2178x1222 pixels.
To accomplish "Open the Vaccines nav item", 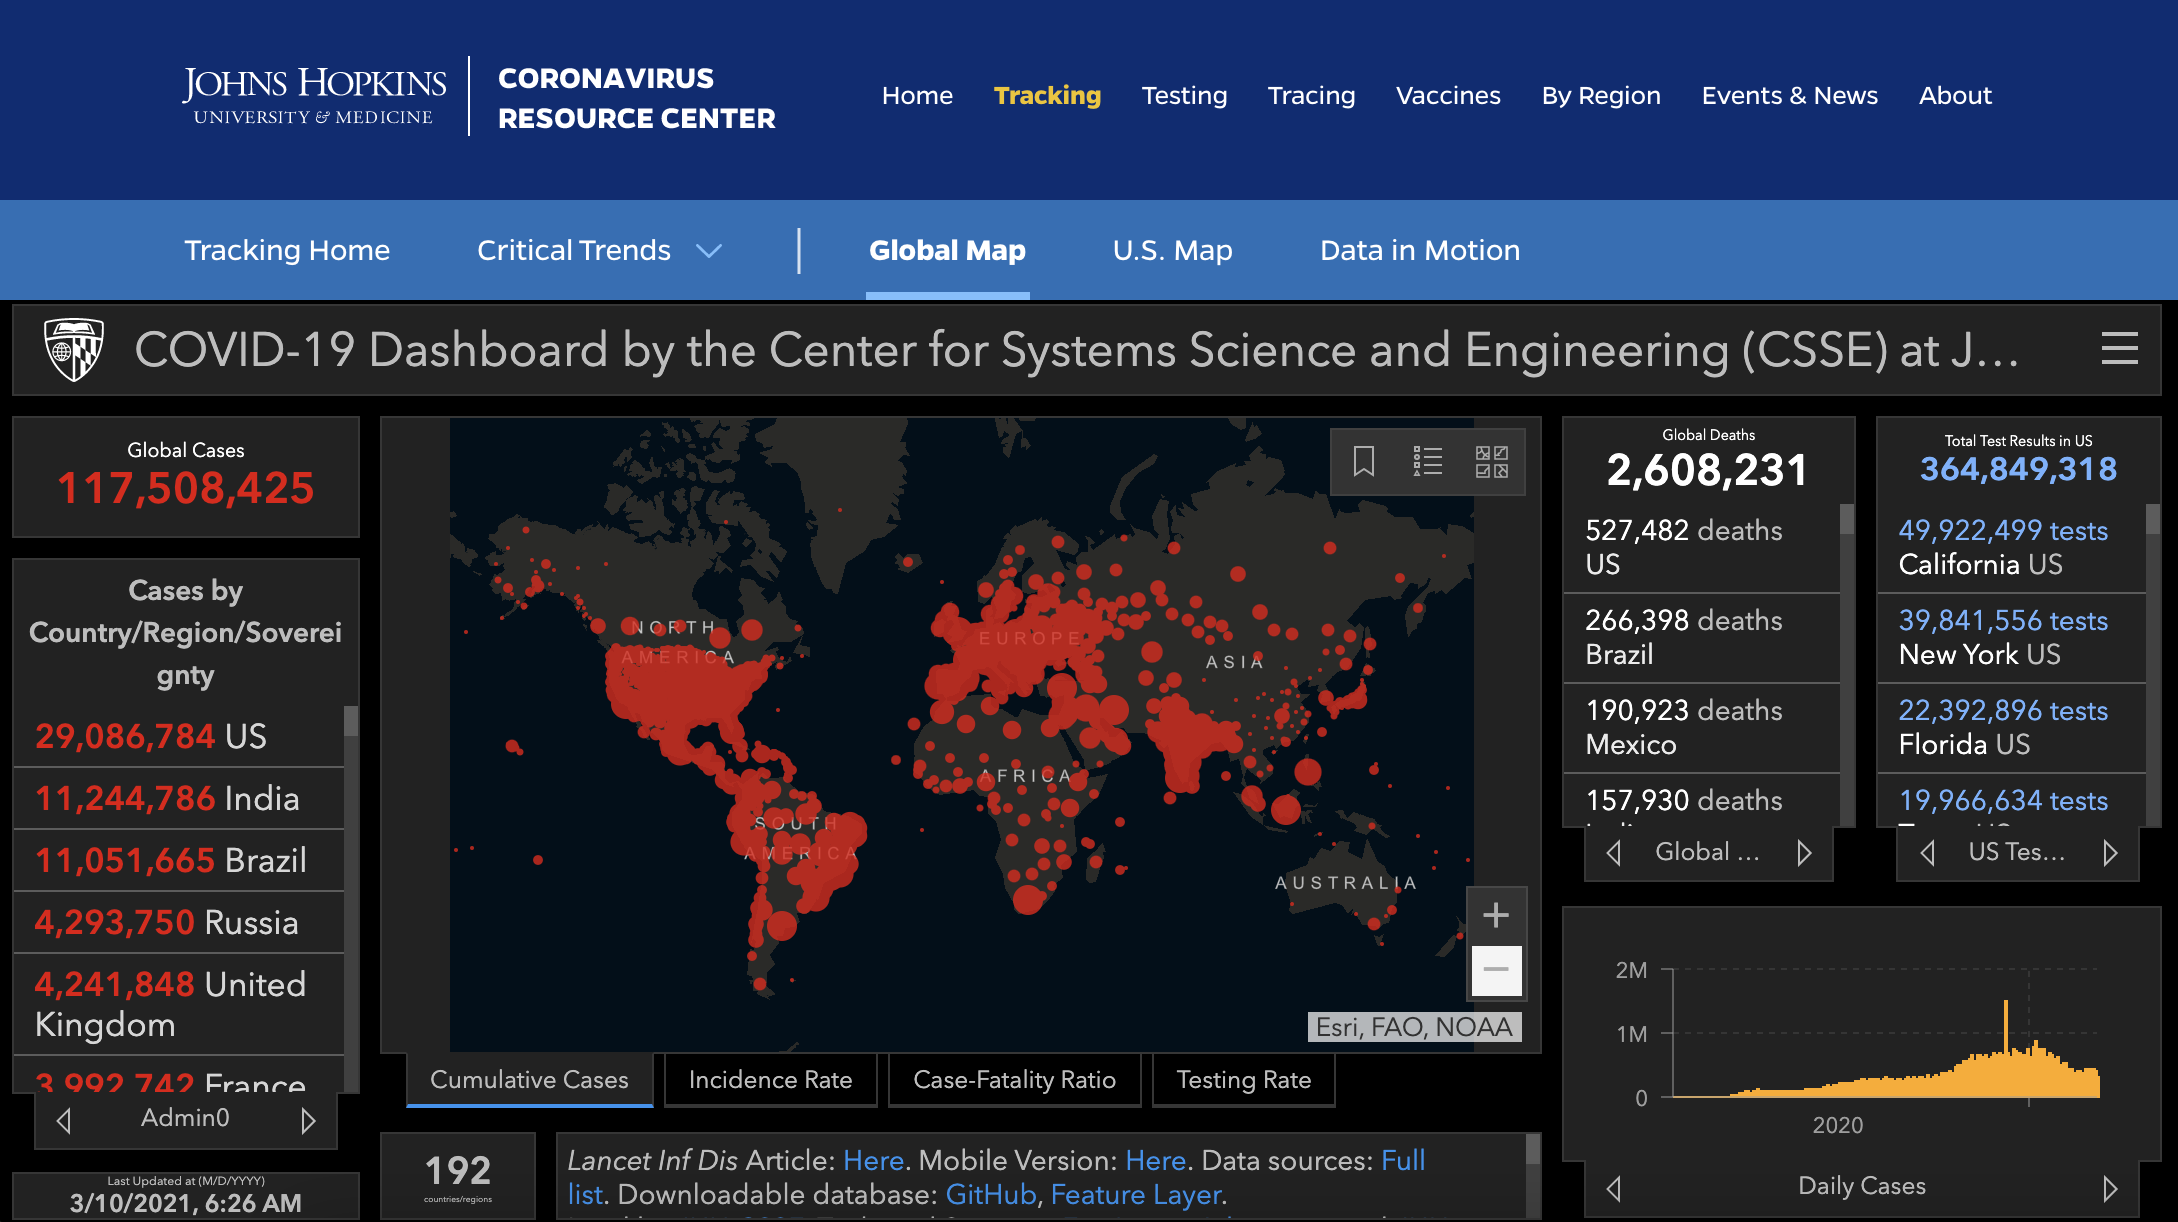I will (1448, 96).
